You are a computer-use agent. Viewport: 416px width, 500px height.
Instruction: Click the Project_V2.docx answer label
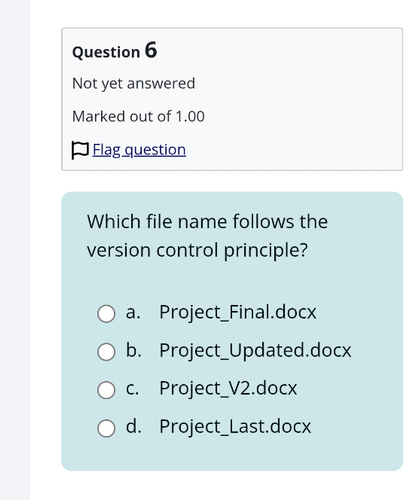point(228,388)
